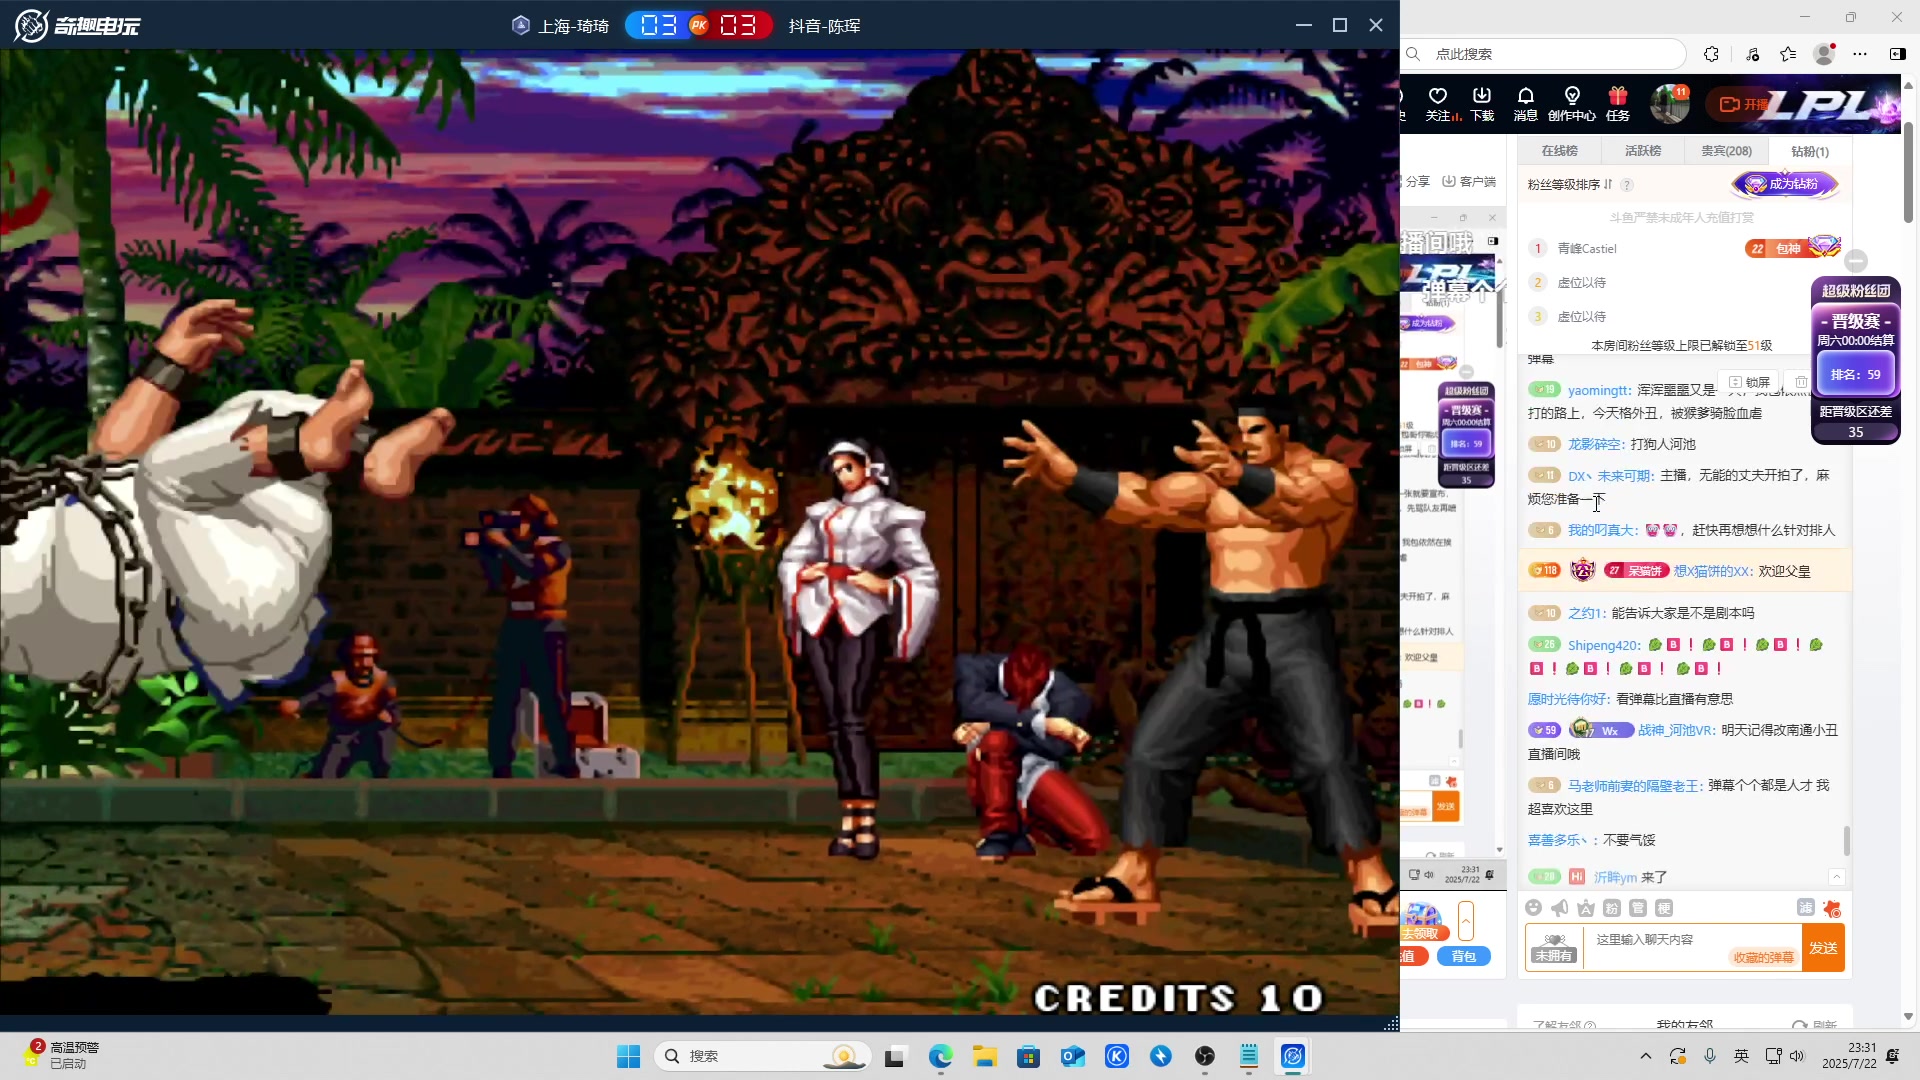Open the browser favorites star icon
This screenshot has width=1920, height=1080.
point(1788,54)
